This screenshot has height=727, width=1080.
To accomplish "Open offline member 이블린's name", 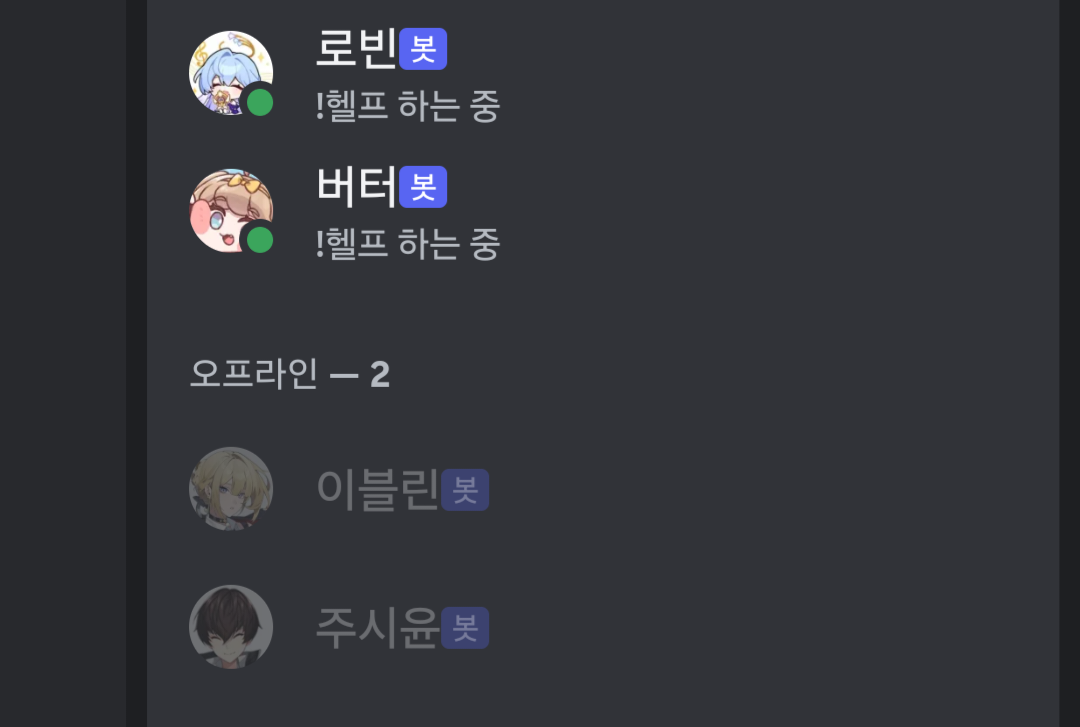I will 377,490.
